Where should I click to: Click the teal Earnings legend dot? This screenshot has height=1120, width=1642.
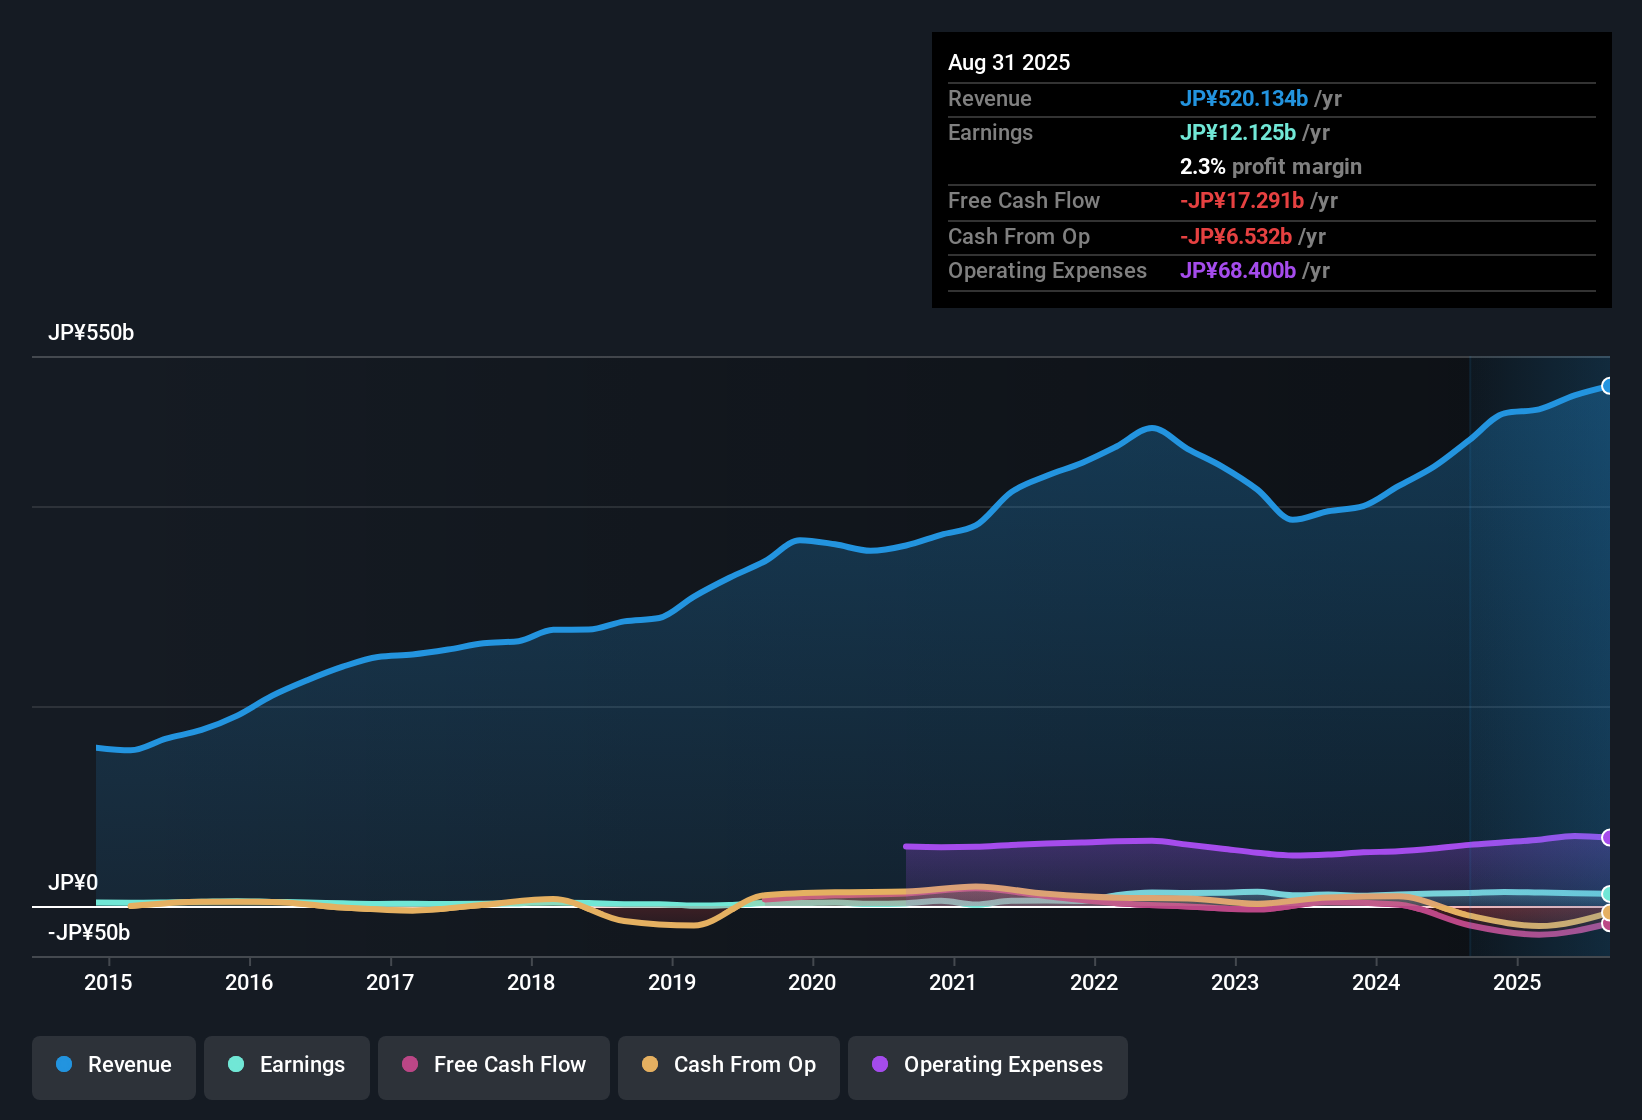coord(237,1065)
